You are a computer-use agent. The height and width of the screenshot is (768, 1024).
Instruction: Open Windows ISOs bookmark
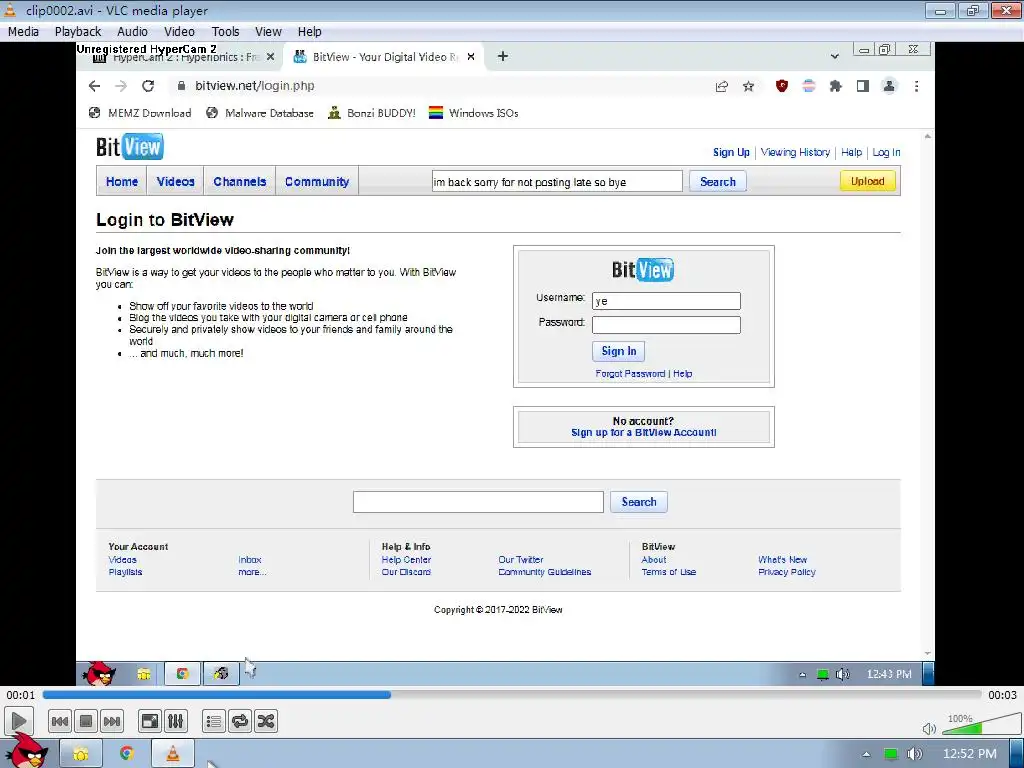tap(473, 113)
